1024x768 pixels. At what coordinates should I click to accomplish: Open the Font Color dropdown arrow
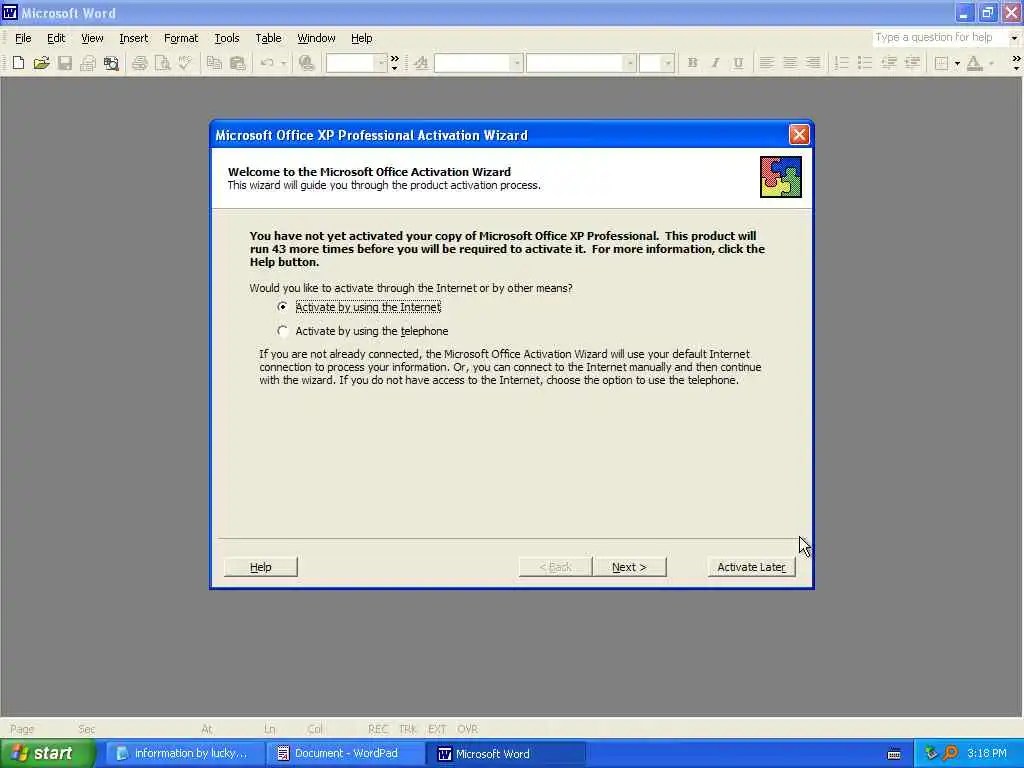click(991, 63)
